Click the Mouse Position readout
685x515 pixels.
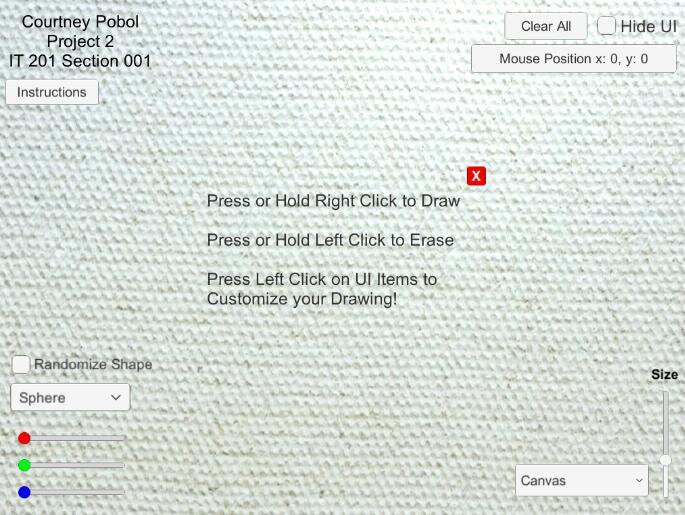coord(574,59)
